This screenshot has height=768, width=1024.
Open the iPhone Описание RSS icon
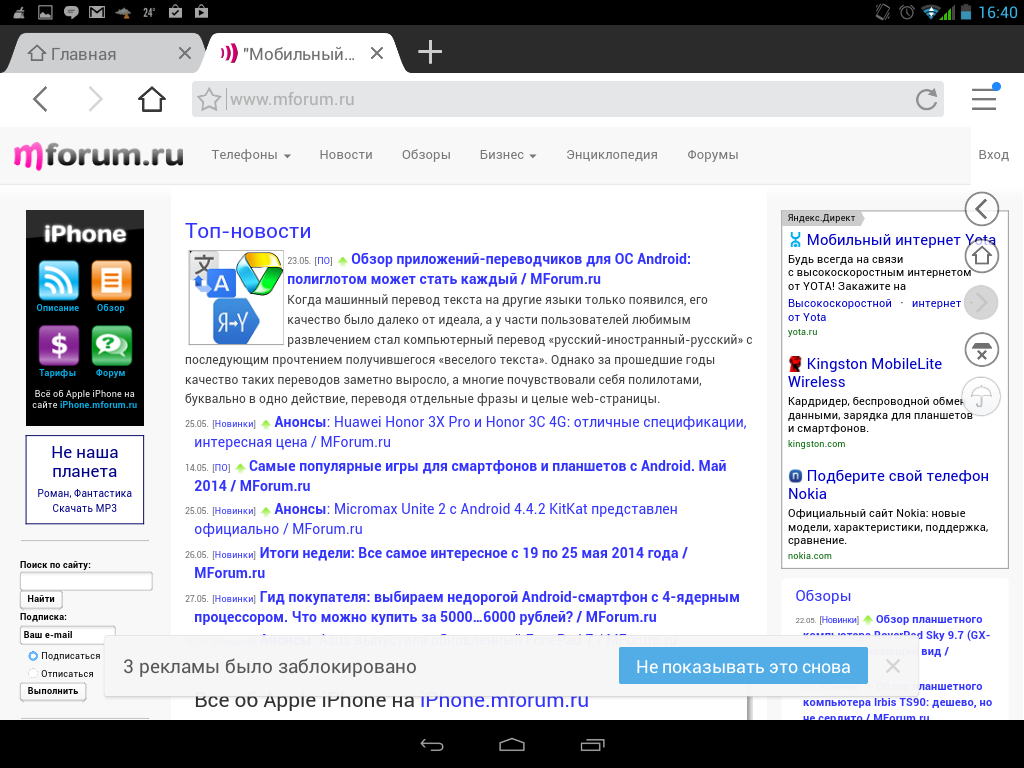[58, 280]
